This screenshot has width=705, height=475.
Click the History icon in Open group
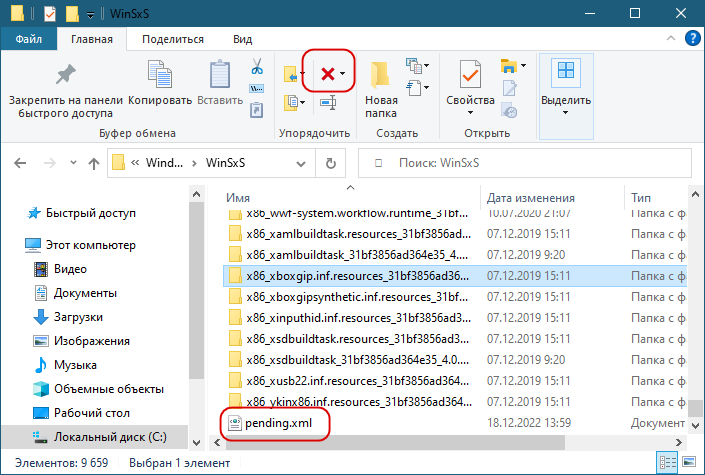pos(509,110)
